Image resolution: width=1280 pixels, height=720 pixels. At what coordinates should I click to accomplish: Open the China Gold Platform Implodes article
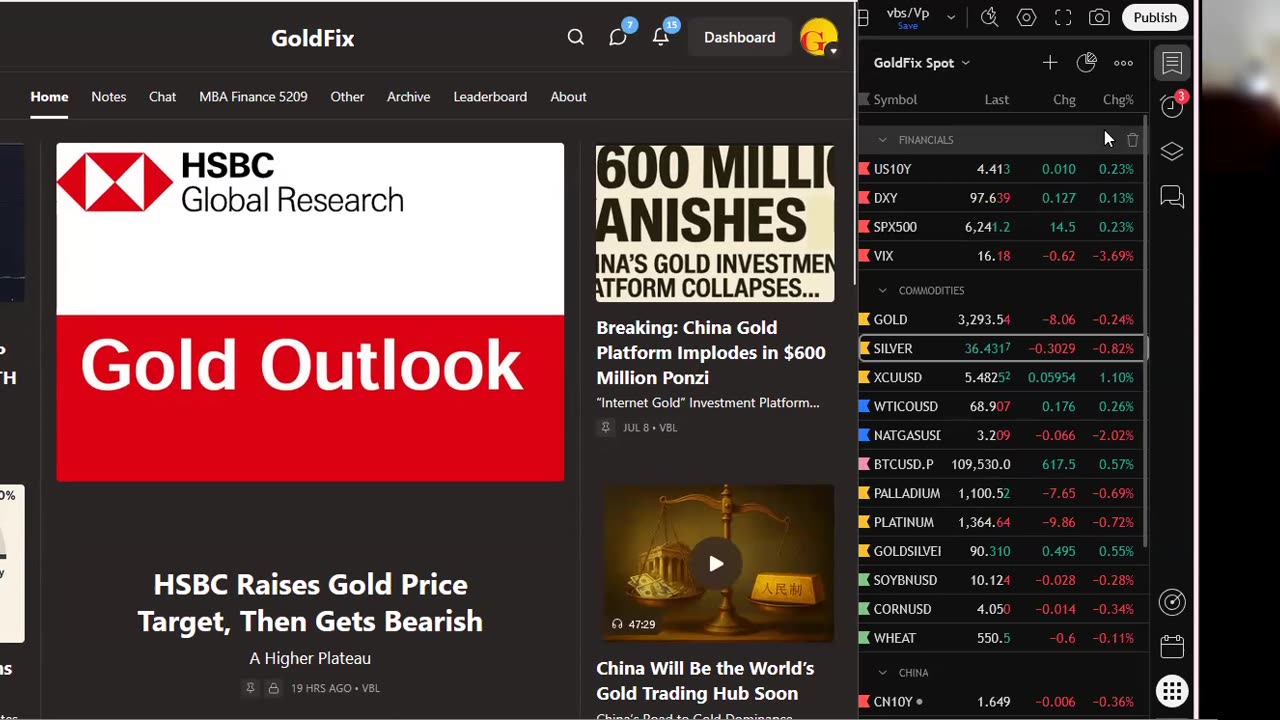click(x=711, y=353)
